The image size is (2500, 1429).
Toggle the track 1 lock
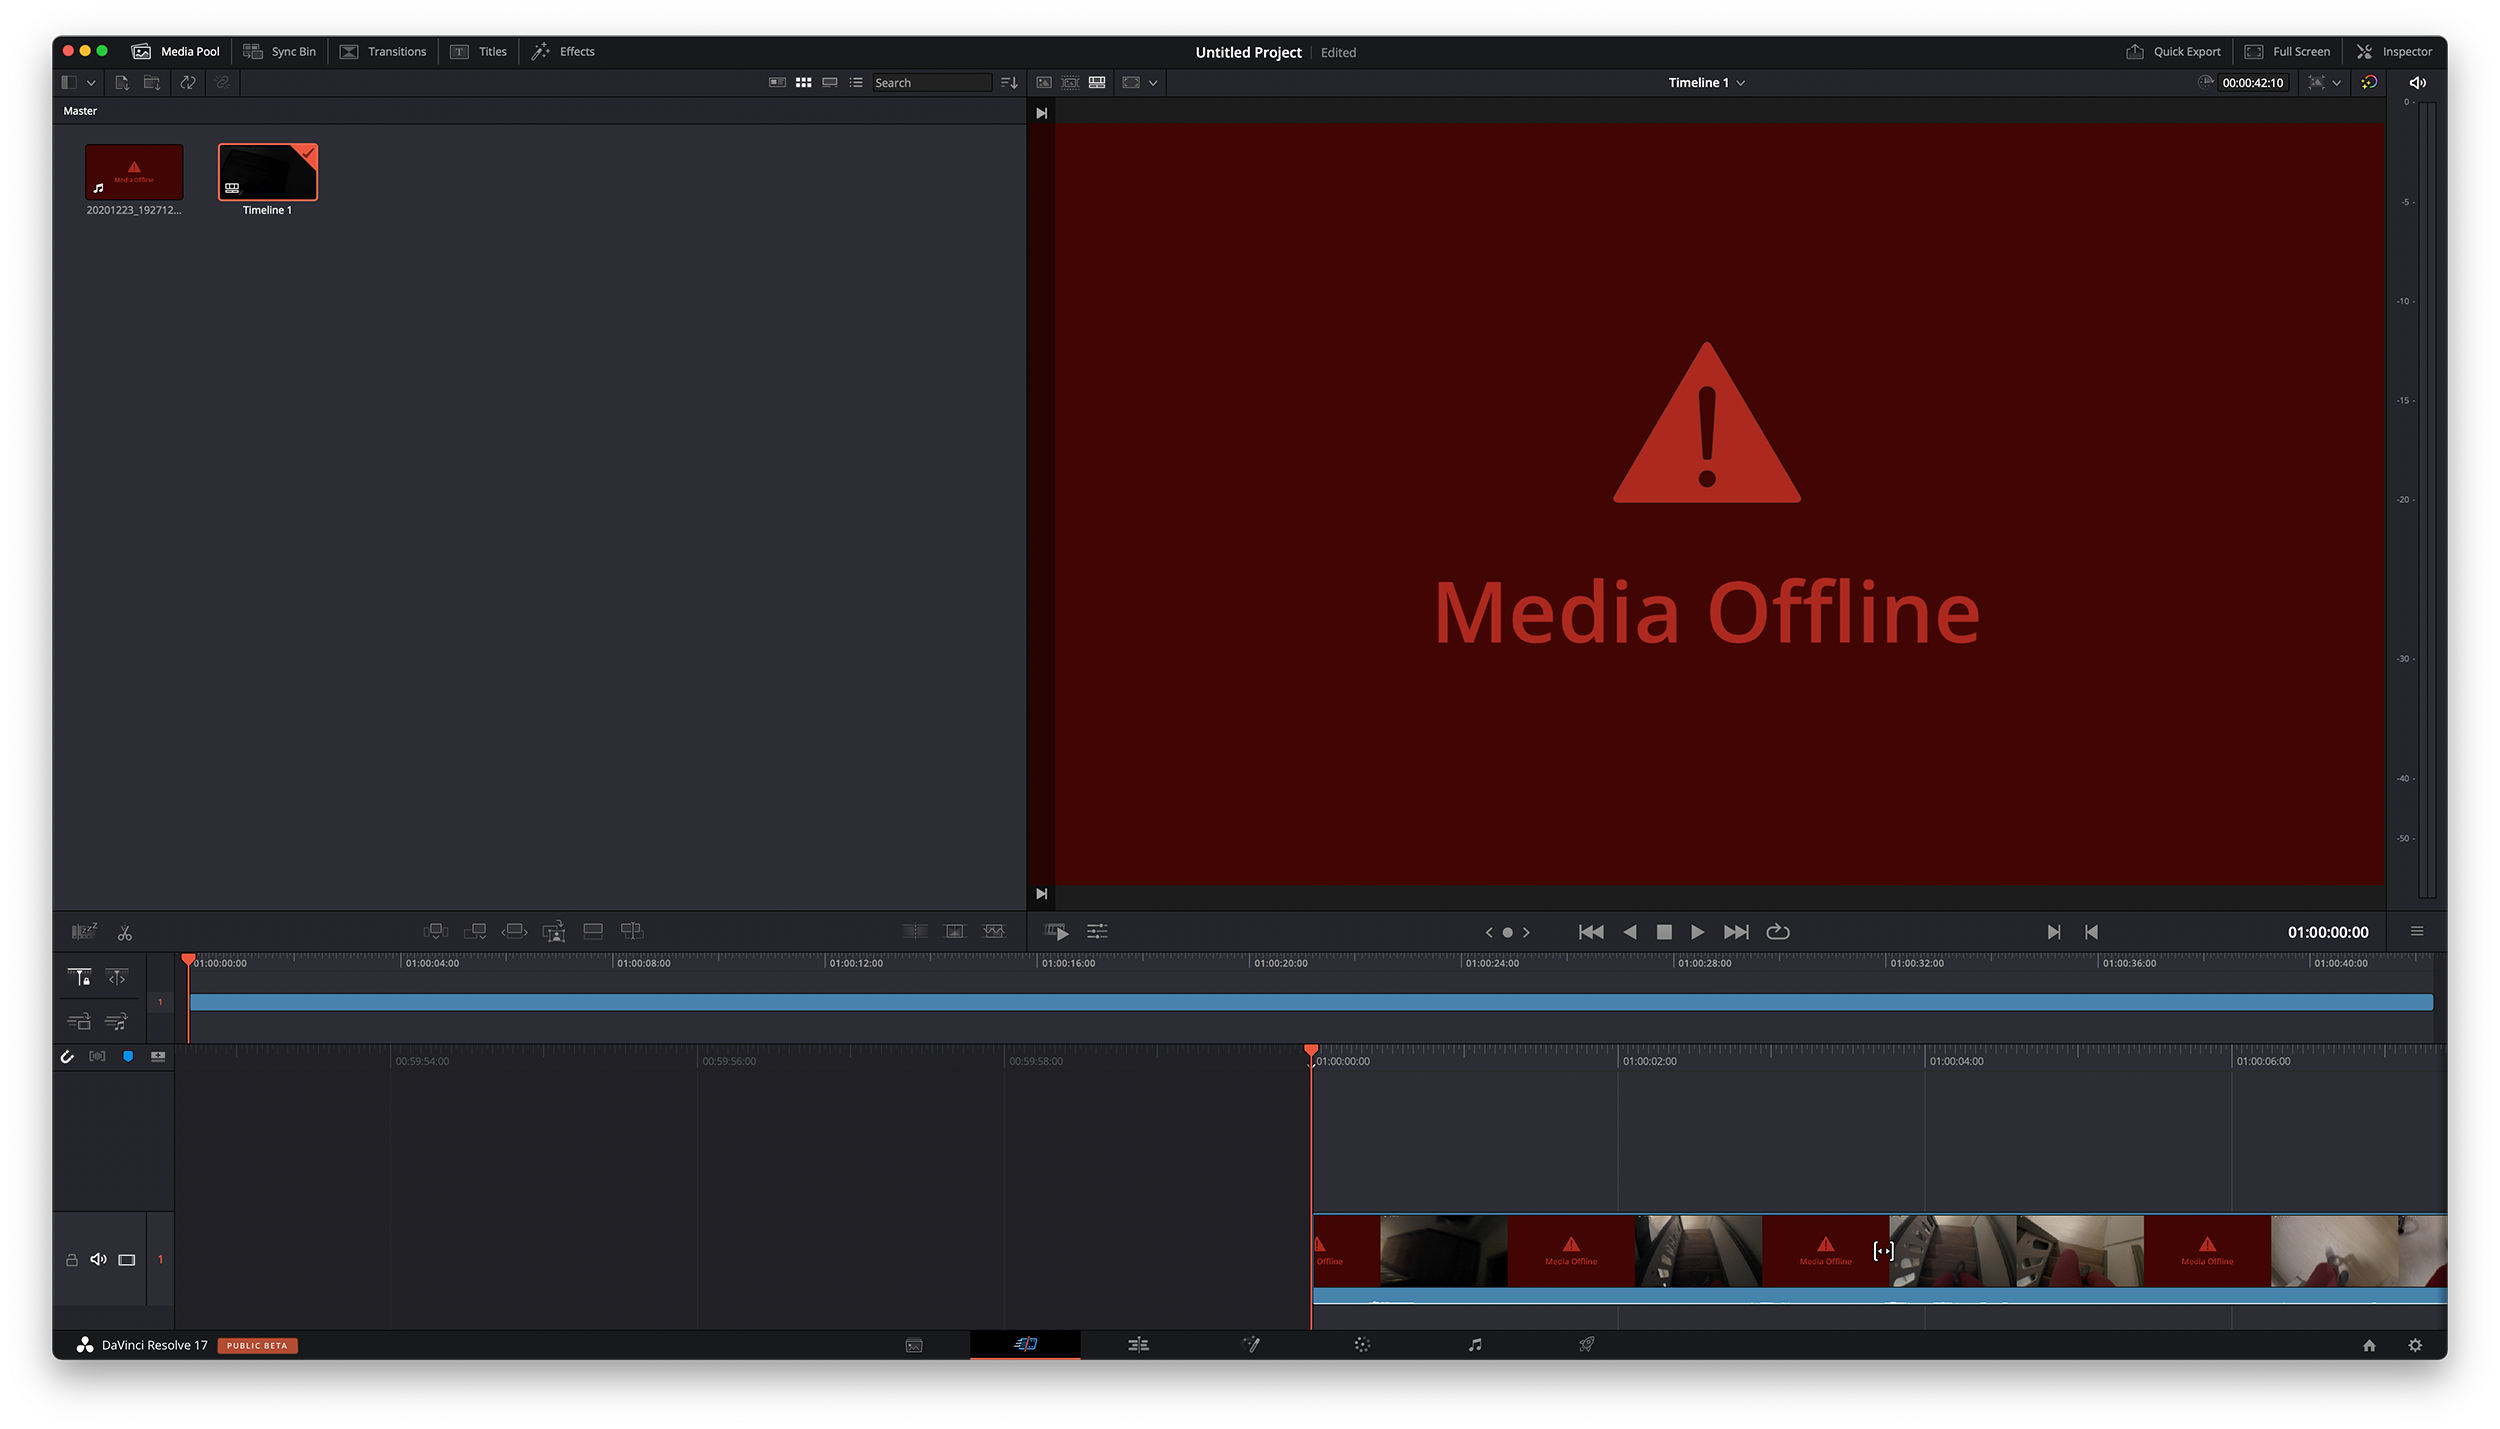(72, 1260)
